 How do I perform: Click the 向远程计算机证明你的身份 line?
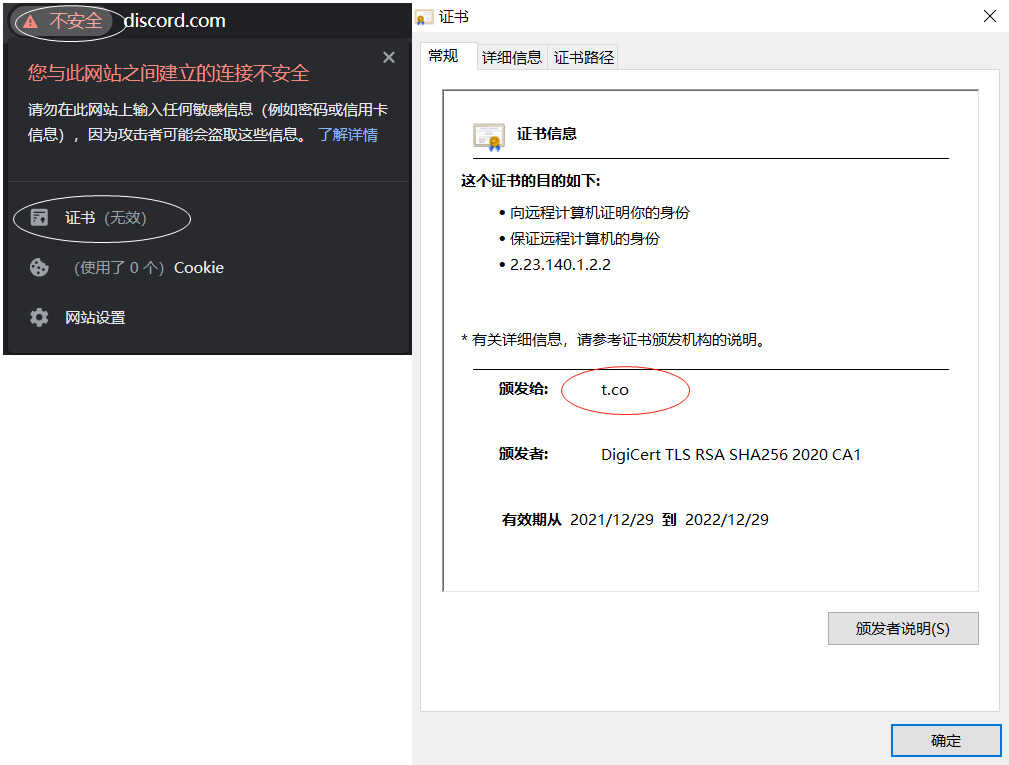600,212
